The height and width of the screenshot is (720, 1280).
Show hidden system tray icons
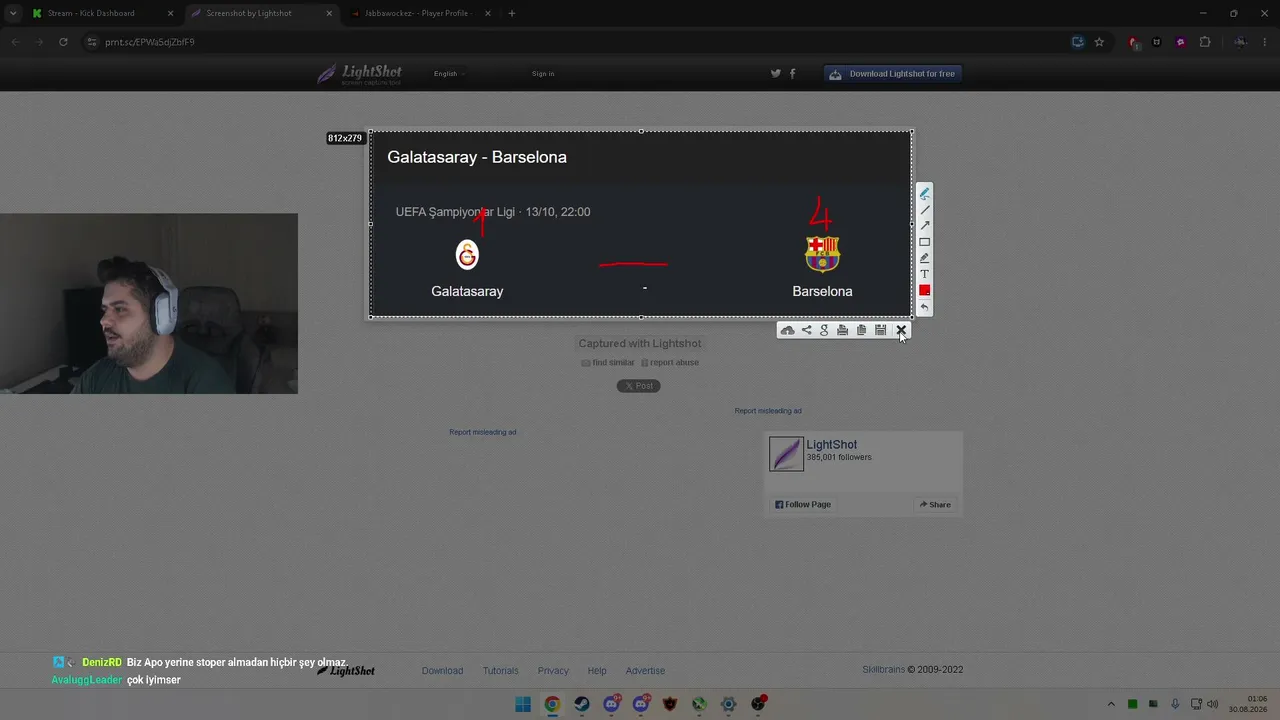pyautogui.click(x=1110, y=704)
